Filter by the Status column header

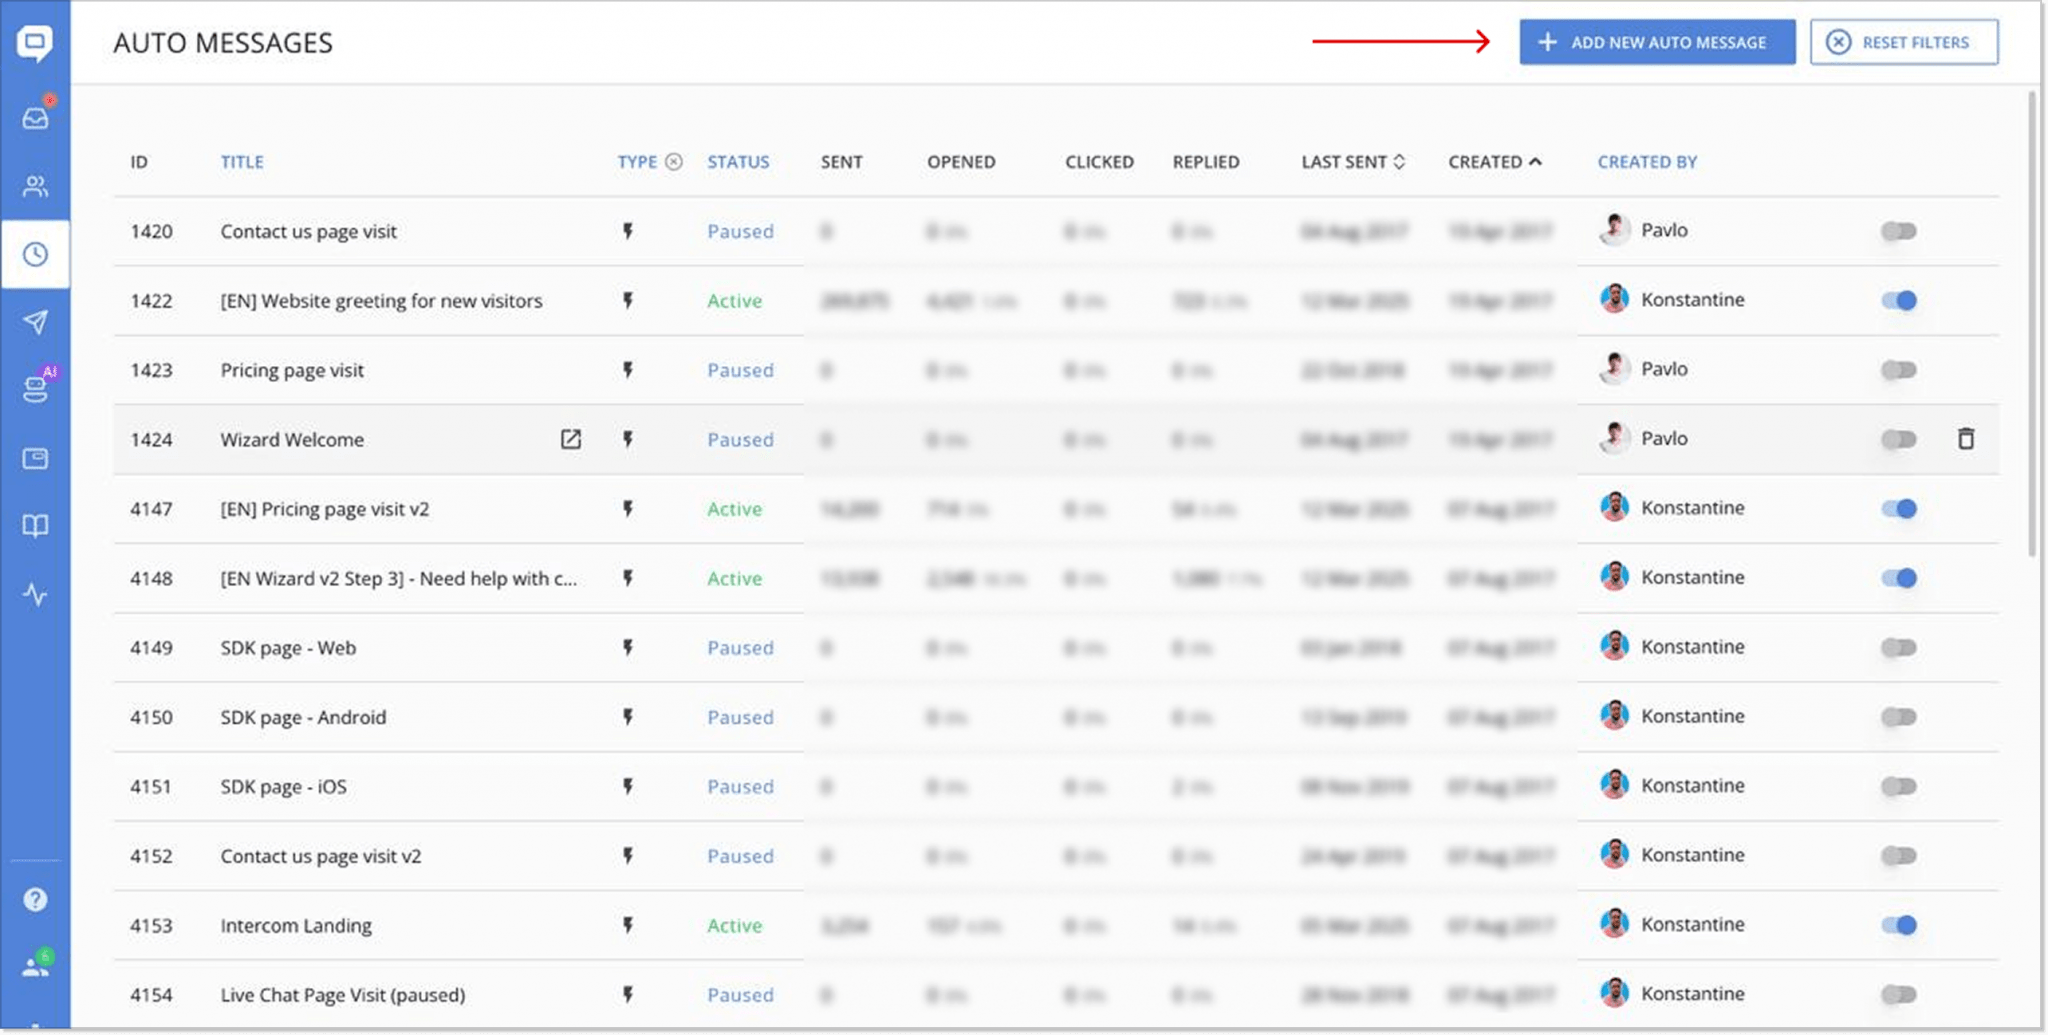coord(738,162)
